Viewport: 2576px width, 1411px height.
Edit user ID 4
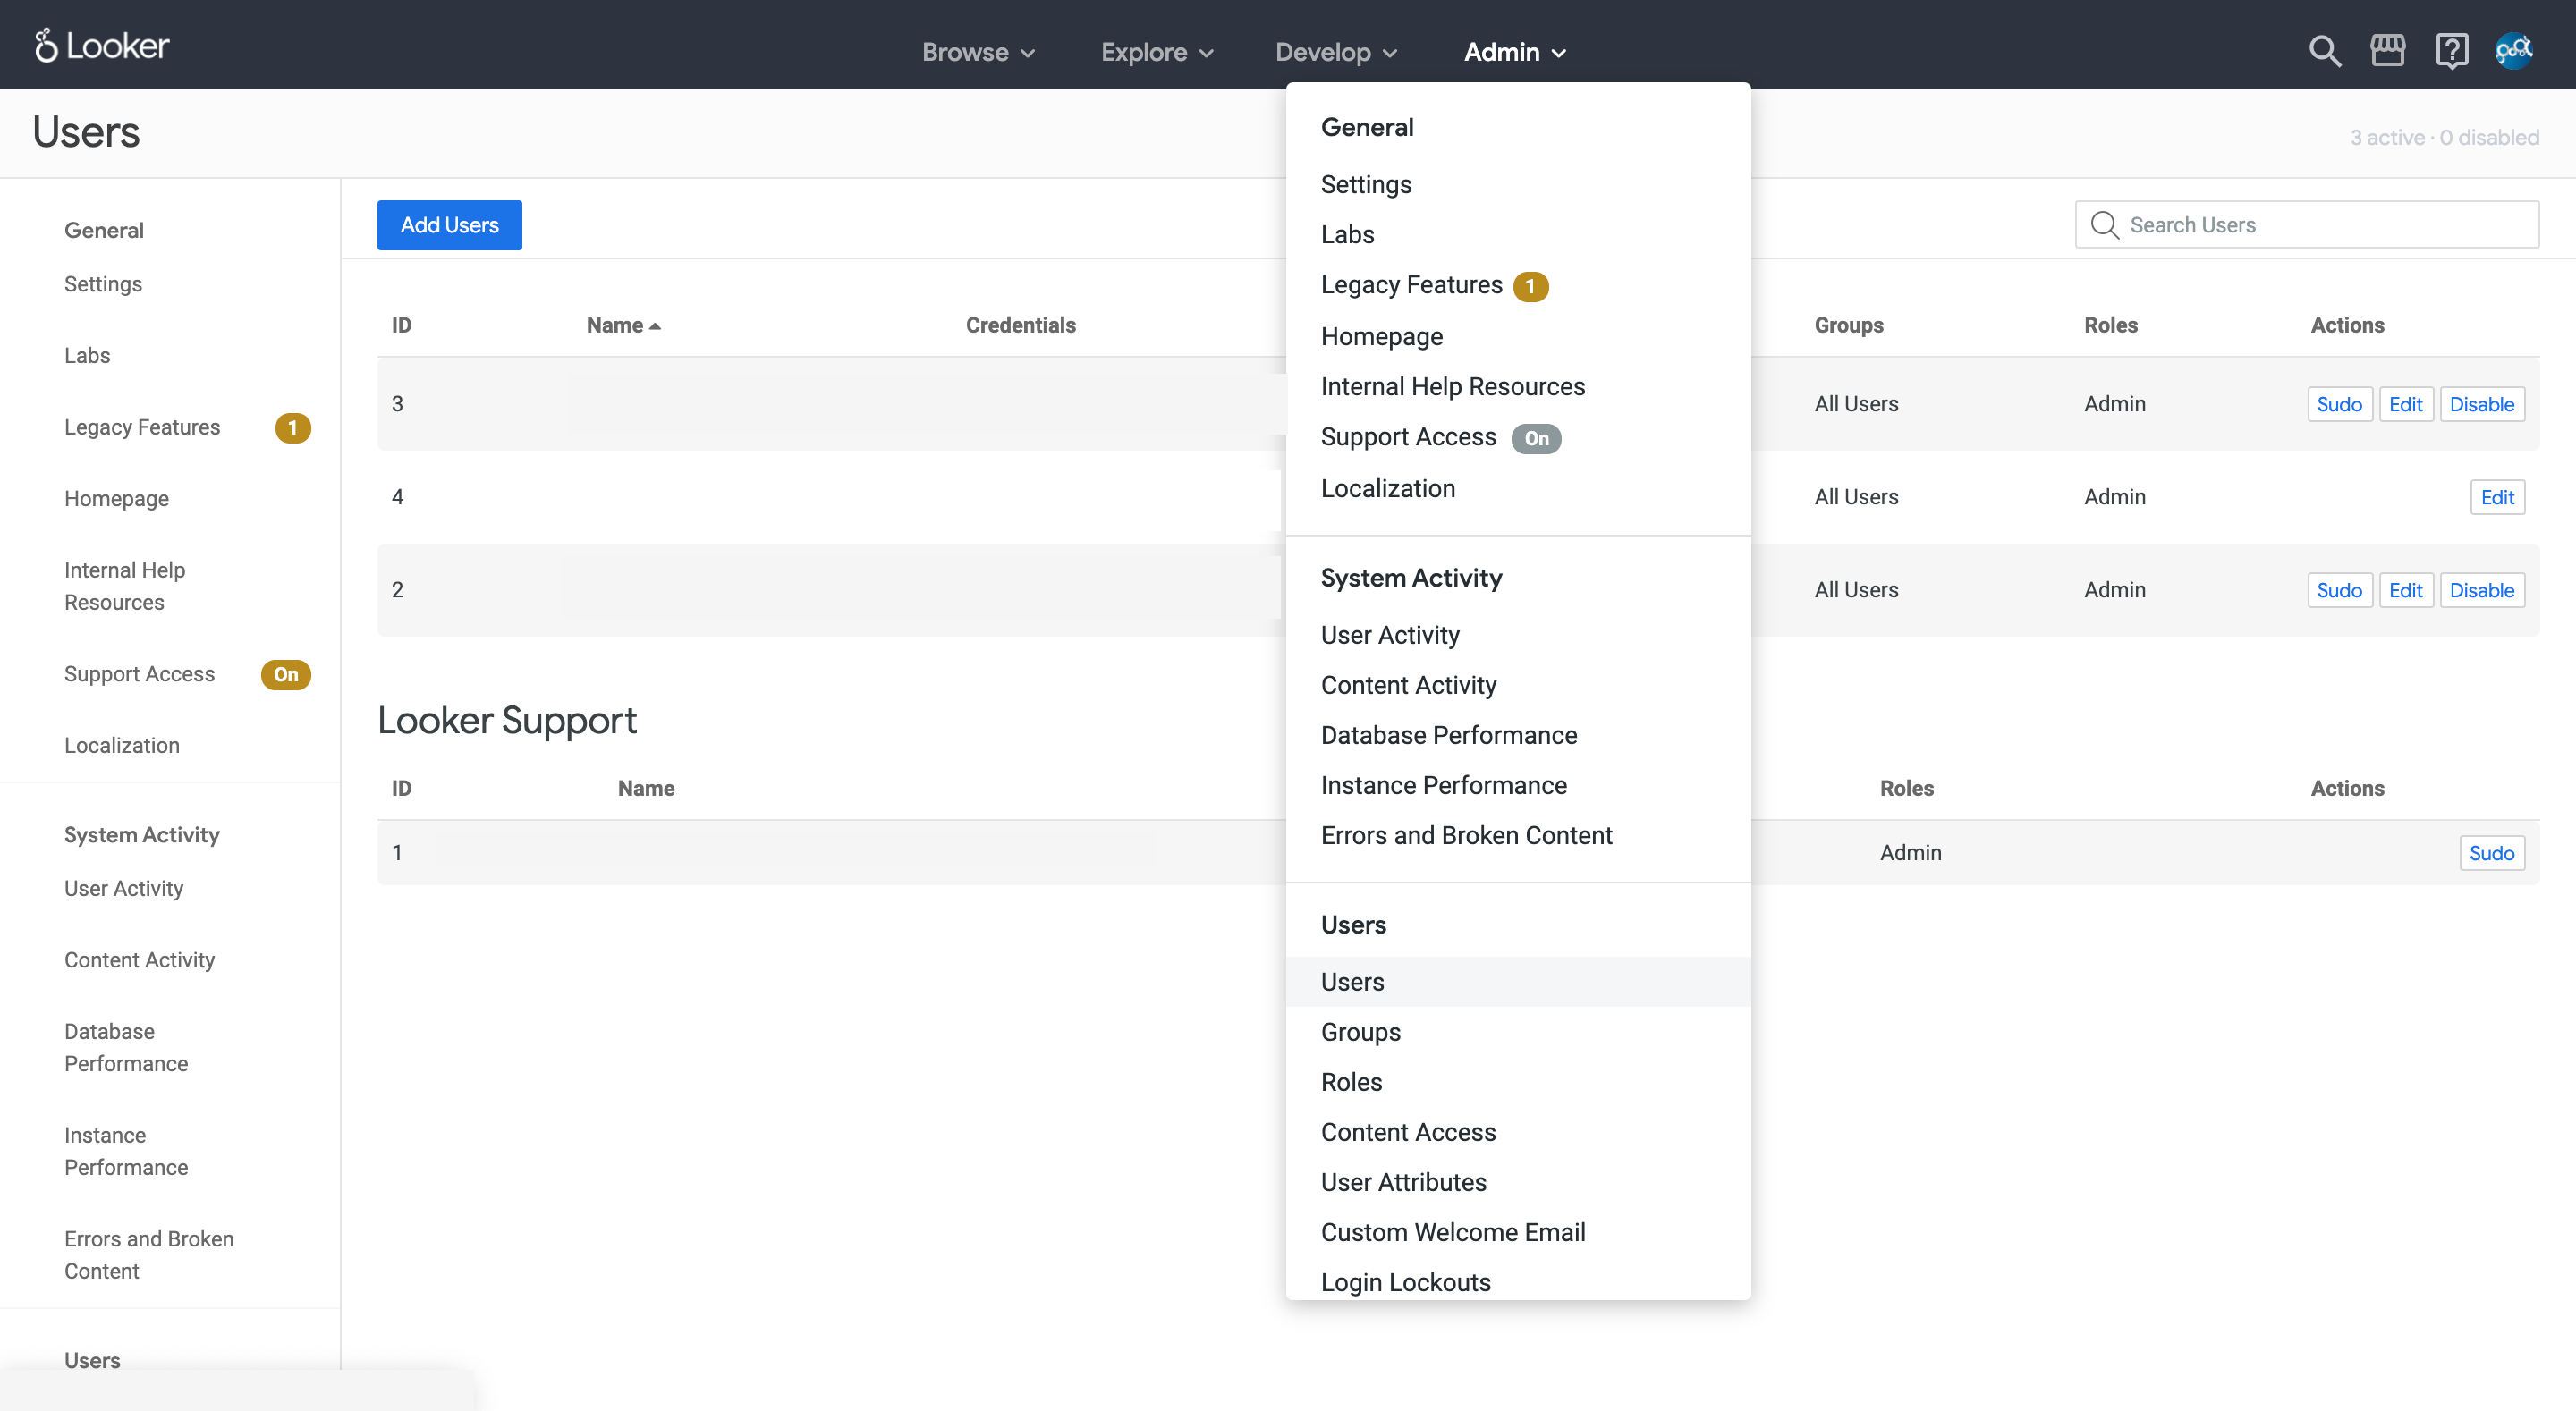[x=2497, y=498]
